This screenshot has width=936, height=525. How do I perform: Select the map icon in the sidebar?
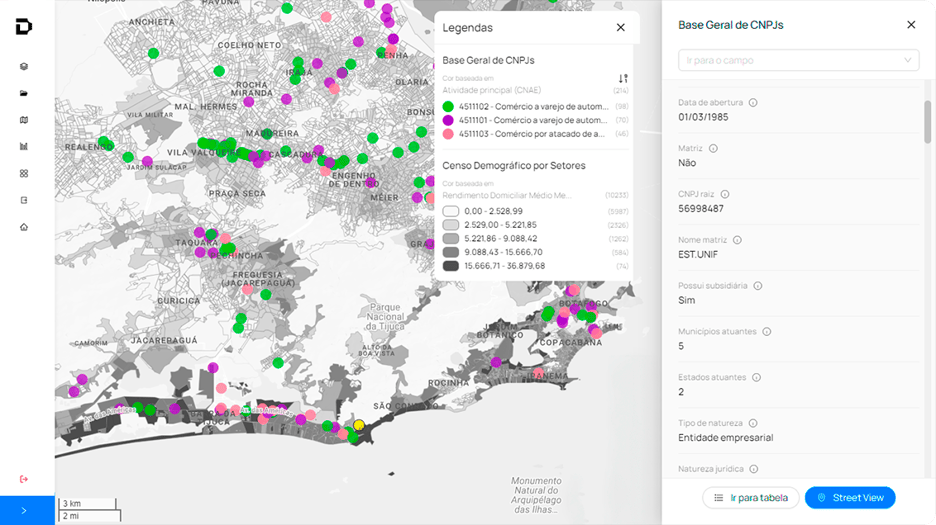coord(24,120)
